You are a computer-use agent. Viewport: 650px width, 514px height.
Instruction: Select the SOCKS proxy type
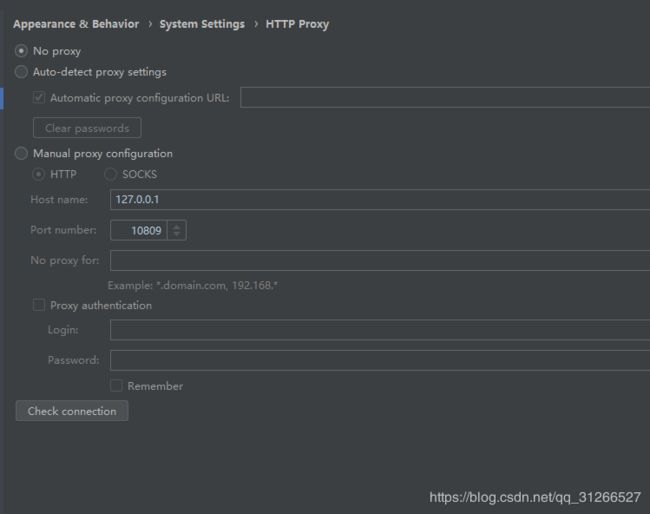click(x=110, y=175)
